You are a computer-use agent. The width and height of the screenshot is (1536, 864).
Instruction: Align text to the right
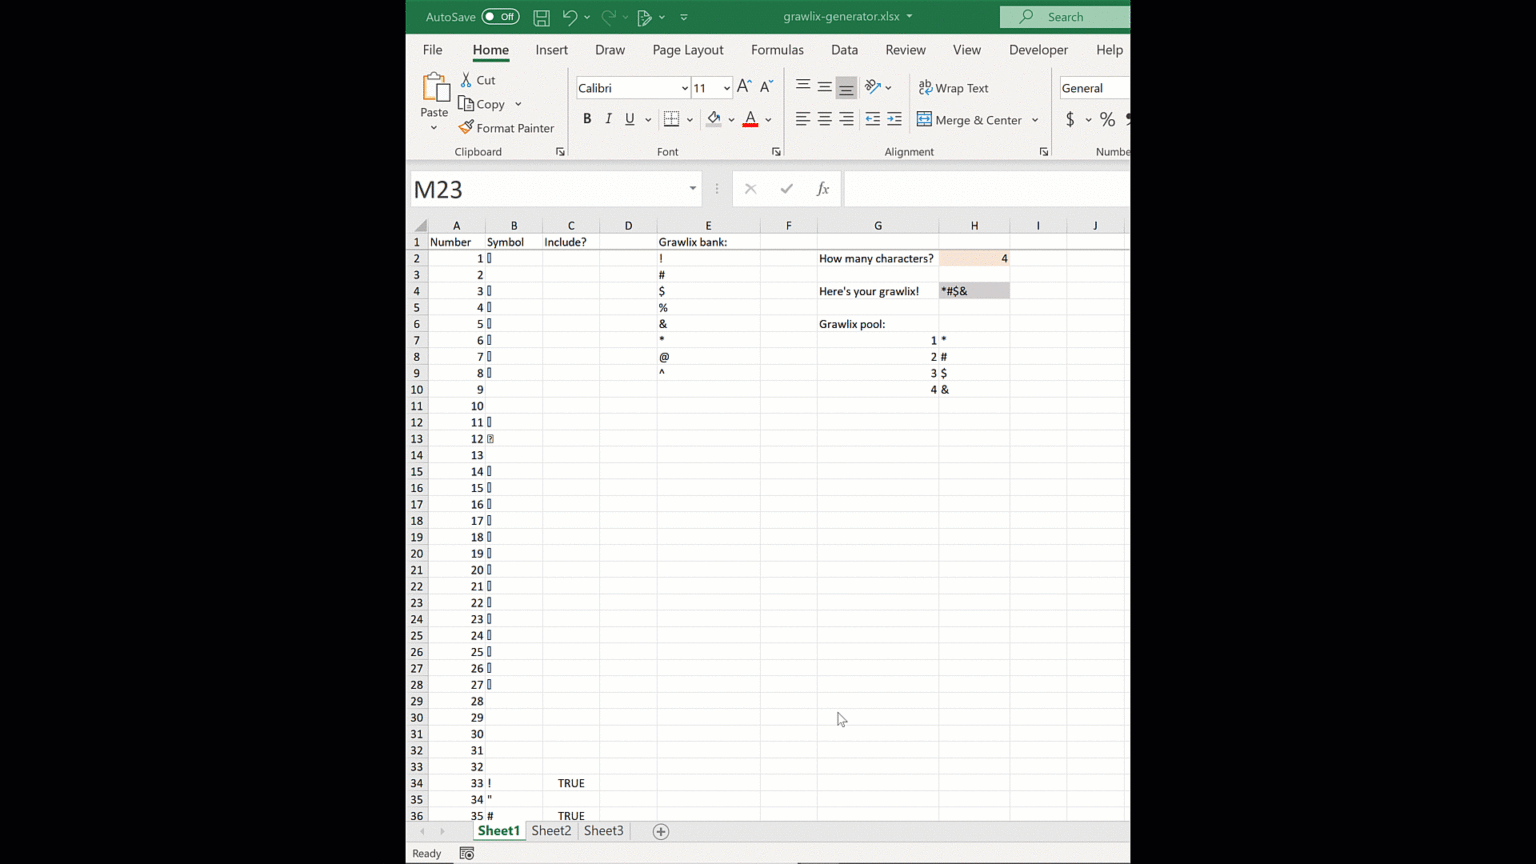click(846, 119)
